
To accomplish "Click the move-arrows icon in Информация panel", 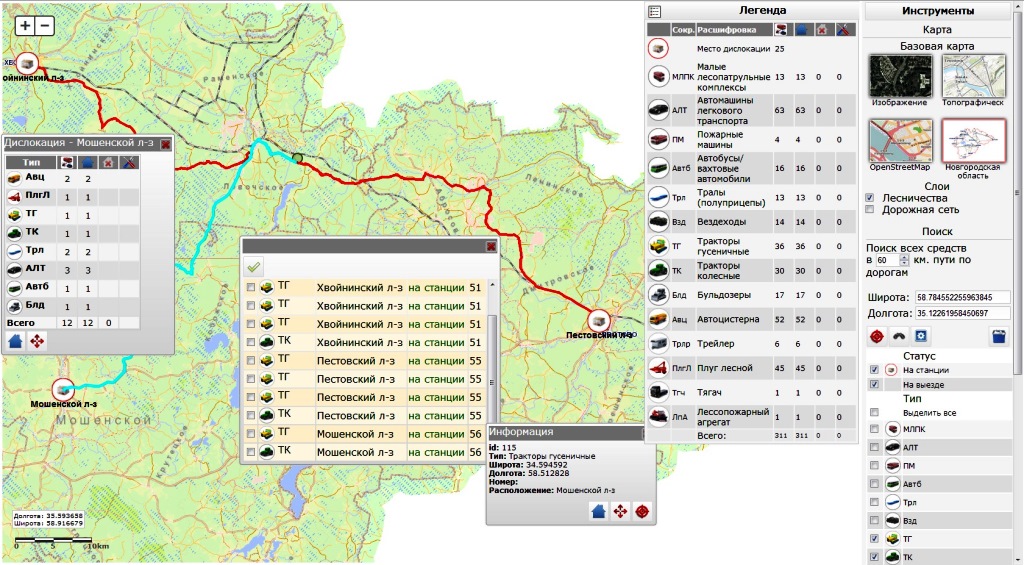I will (x=620, y=511).
